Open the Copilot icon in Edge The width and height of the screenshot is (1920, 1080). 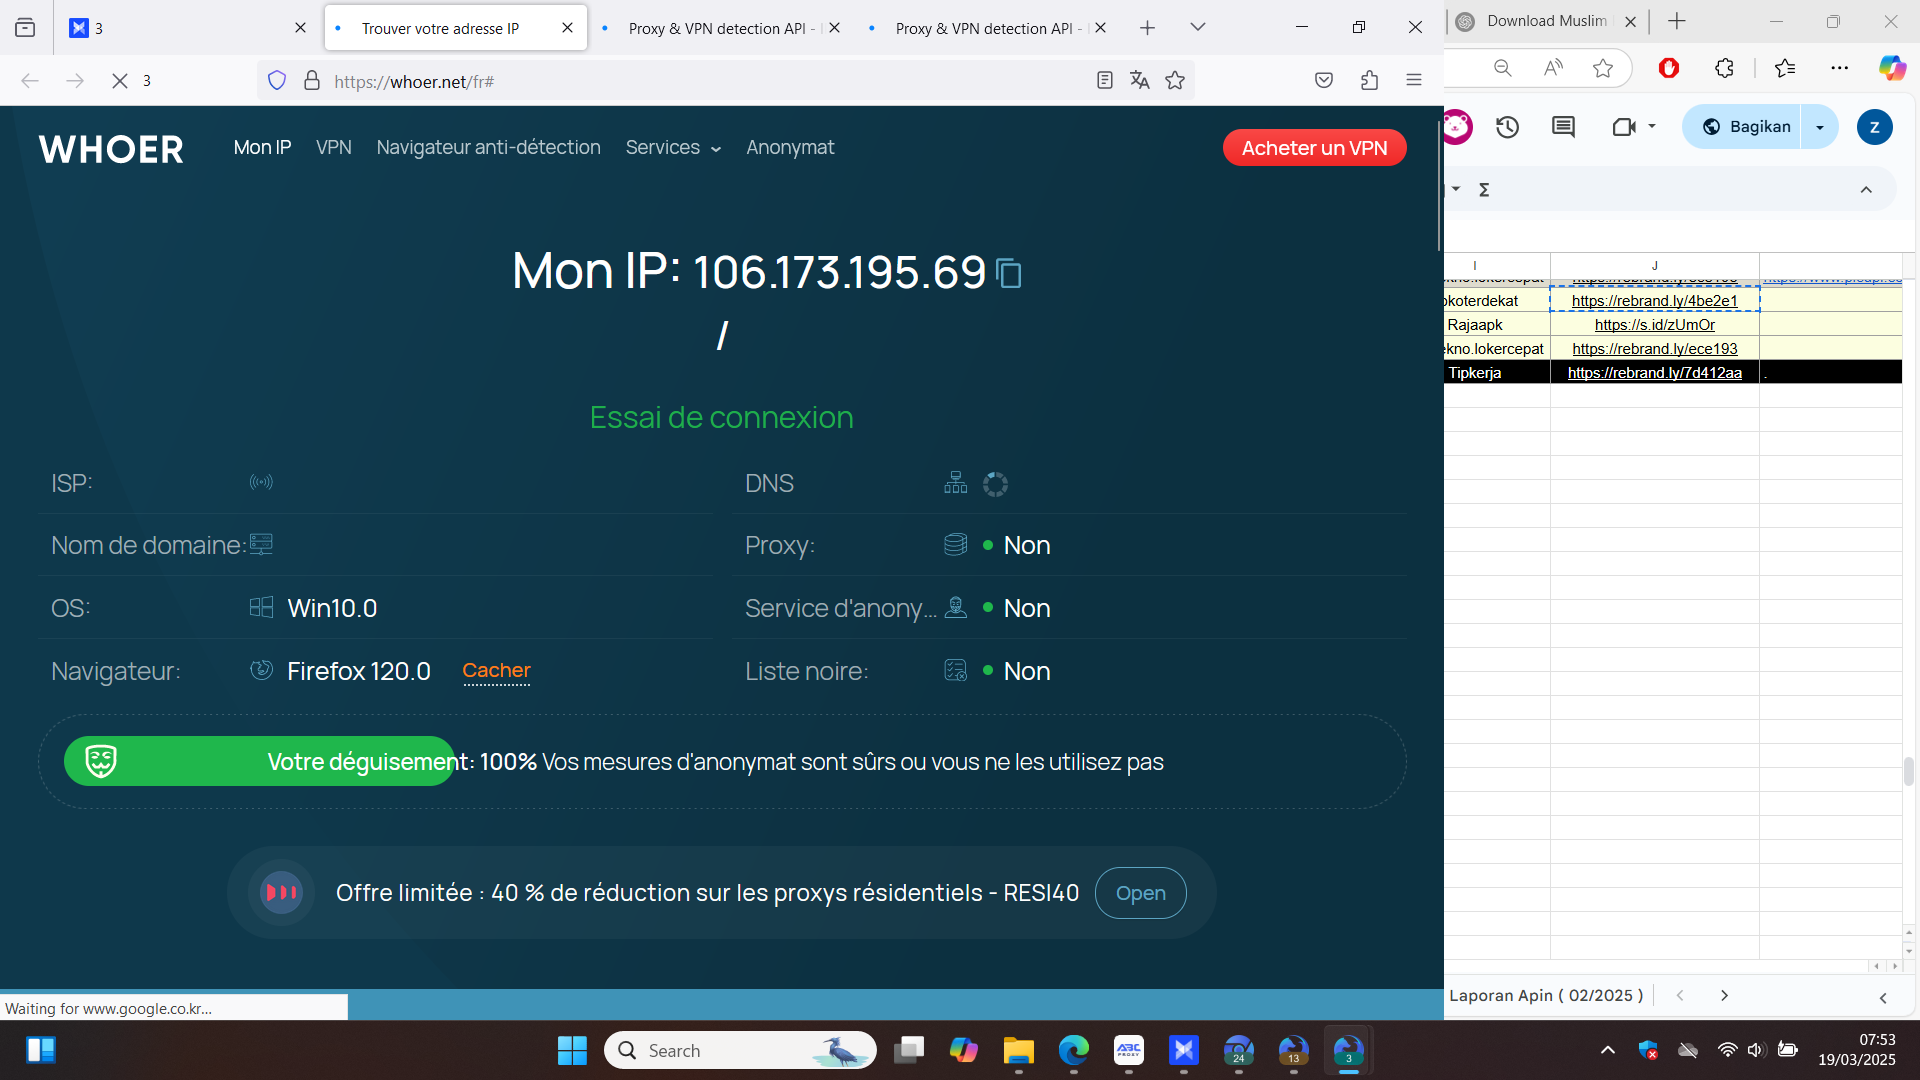click(x=1892, y=68)
